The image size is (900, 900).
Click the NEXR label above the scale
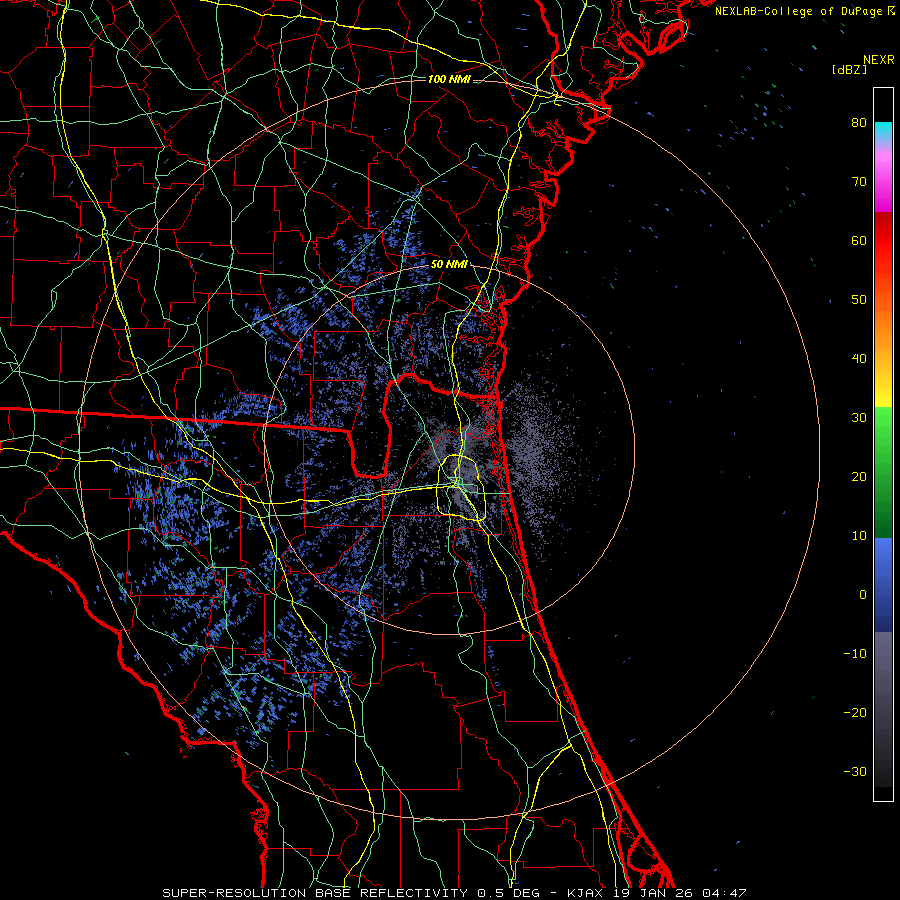coord(879,60)
